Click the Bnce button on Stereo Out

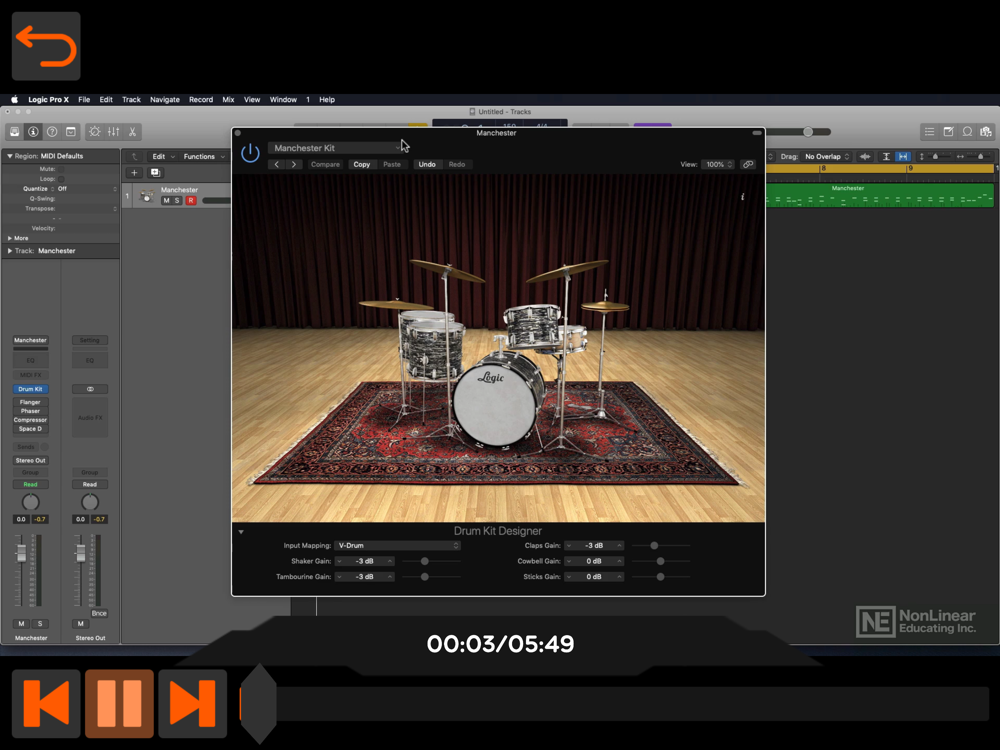pyautogui.click(x=99, y=614)
